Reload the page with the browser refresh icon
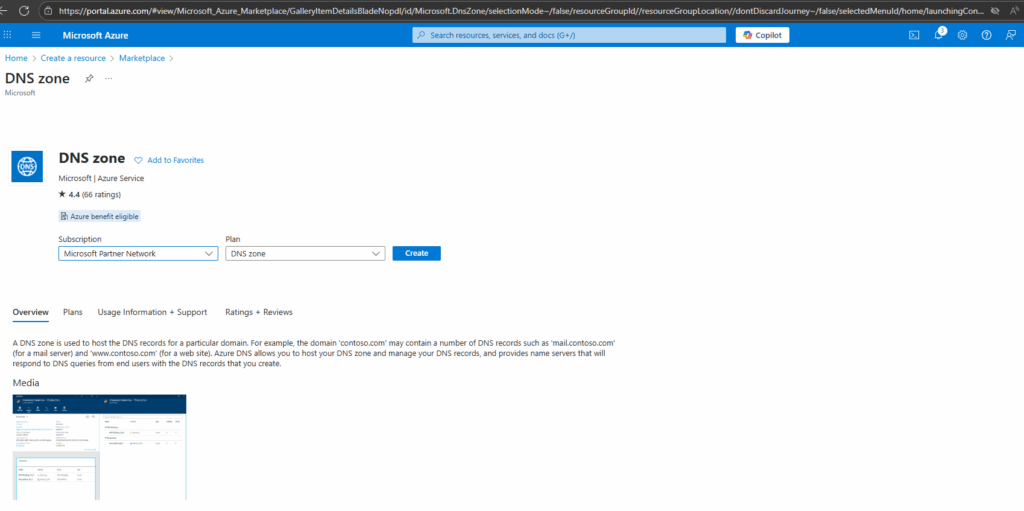The height and width of the screenshot is (511, 1024). pyautogui.click(x=24, y=11)
